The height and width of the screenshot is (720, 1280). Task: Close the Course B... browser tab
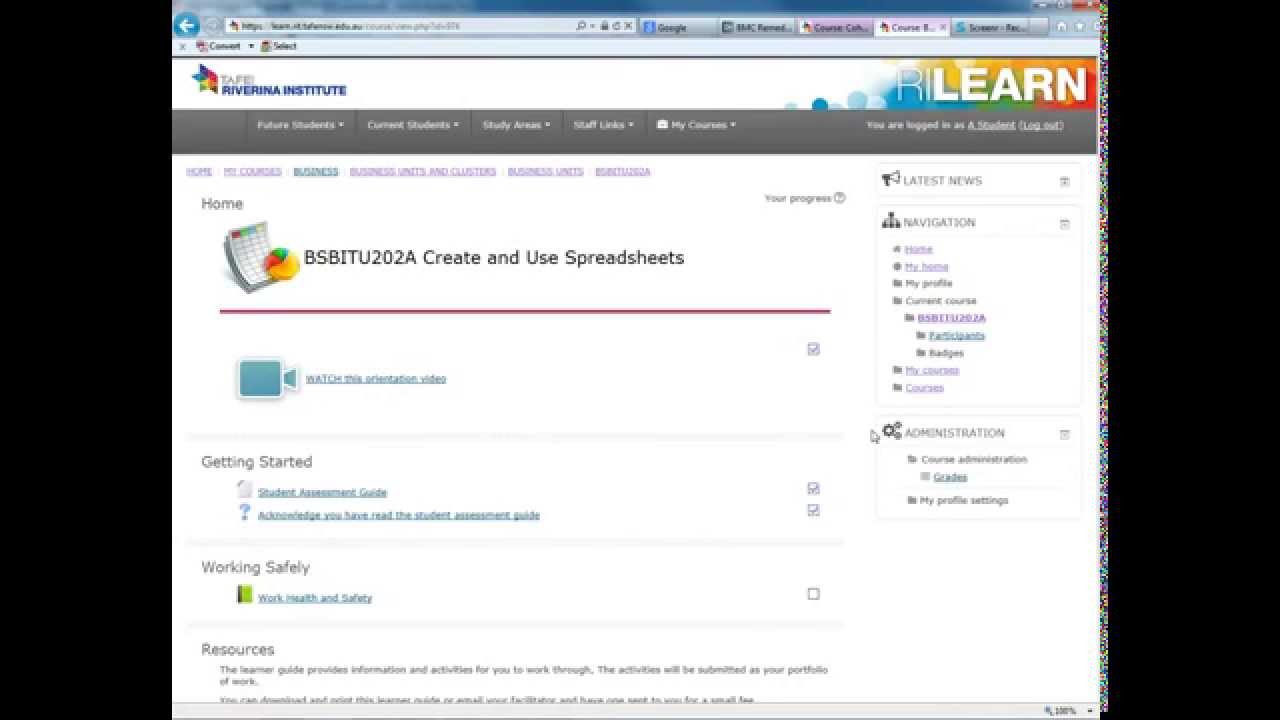tap(943, 27)
